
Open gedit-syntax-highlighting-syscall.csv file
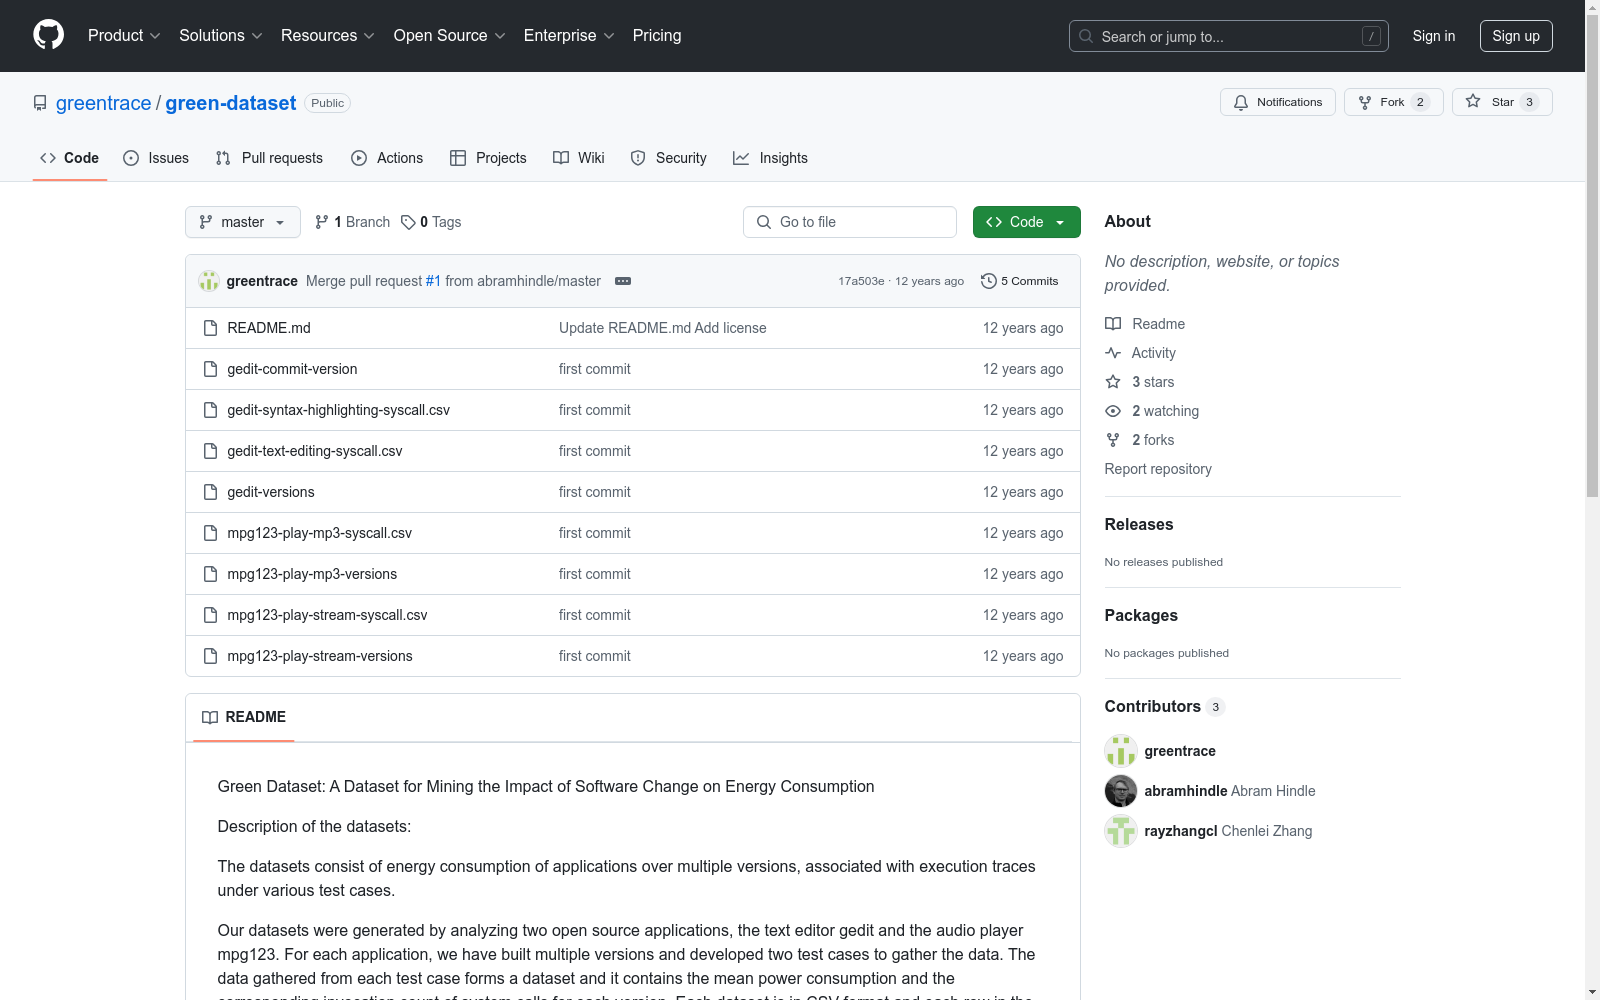[338, 410]
